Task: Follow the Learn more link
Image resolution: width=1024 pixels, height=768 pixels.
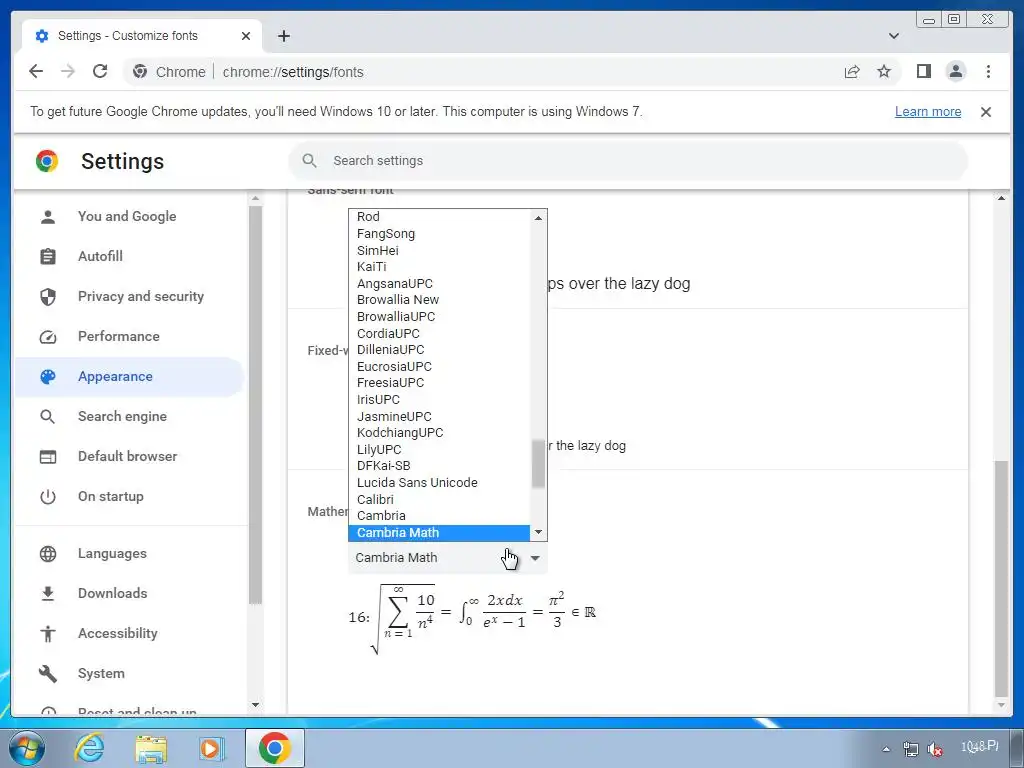Action: 927,112
